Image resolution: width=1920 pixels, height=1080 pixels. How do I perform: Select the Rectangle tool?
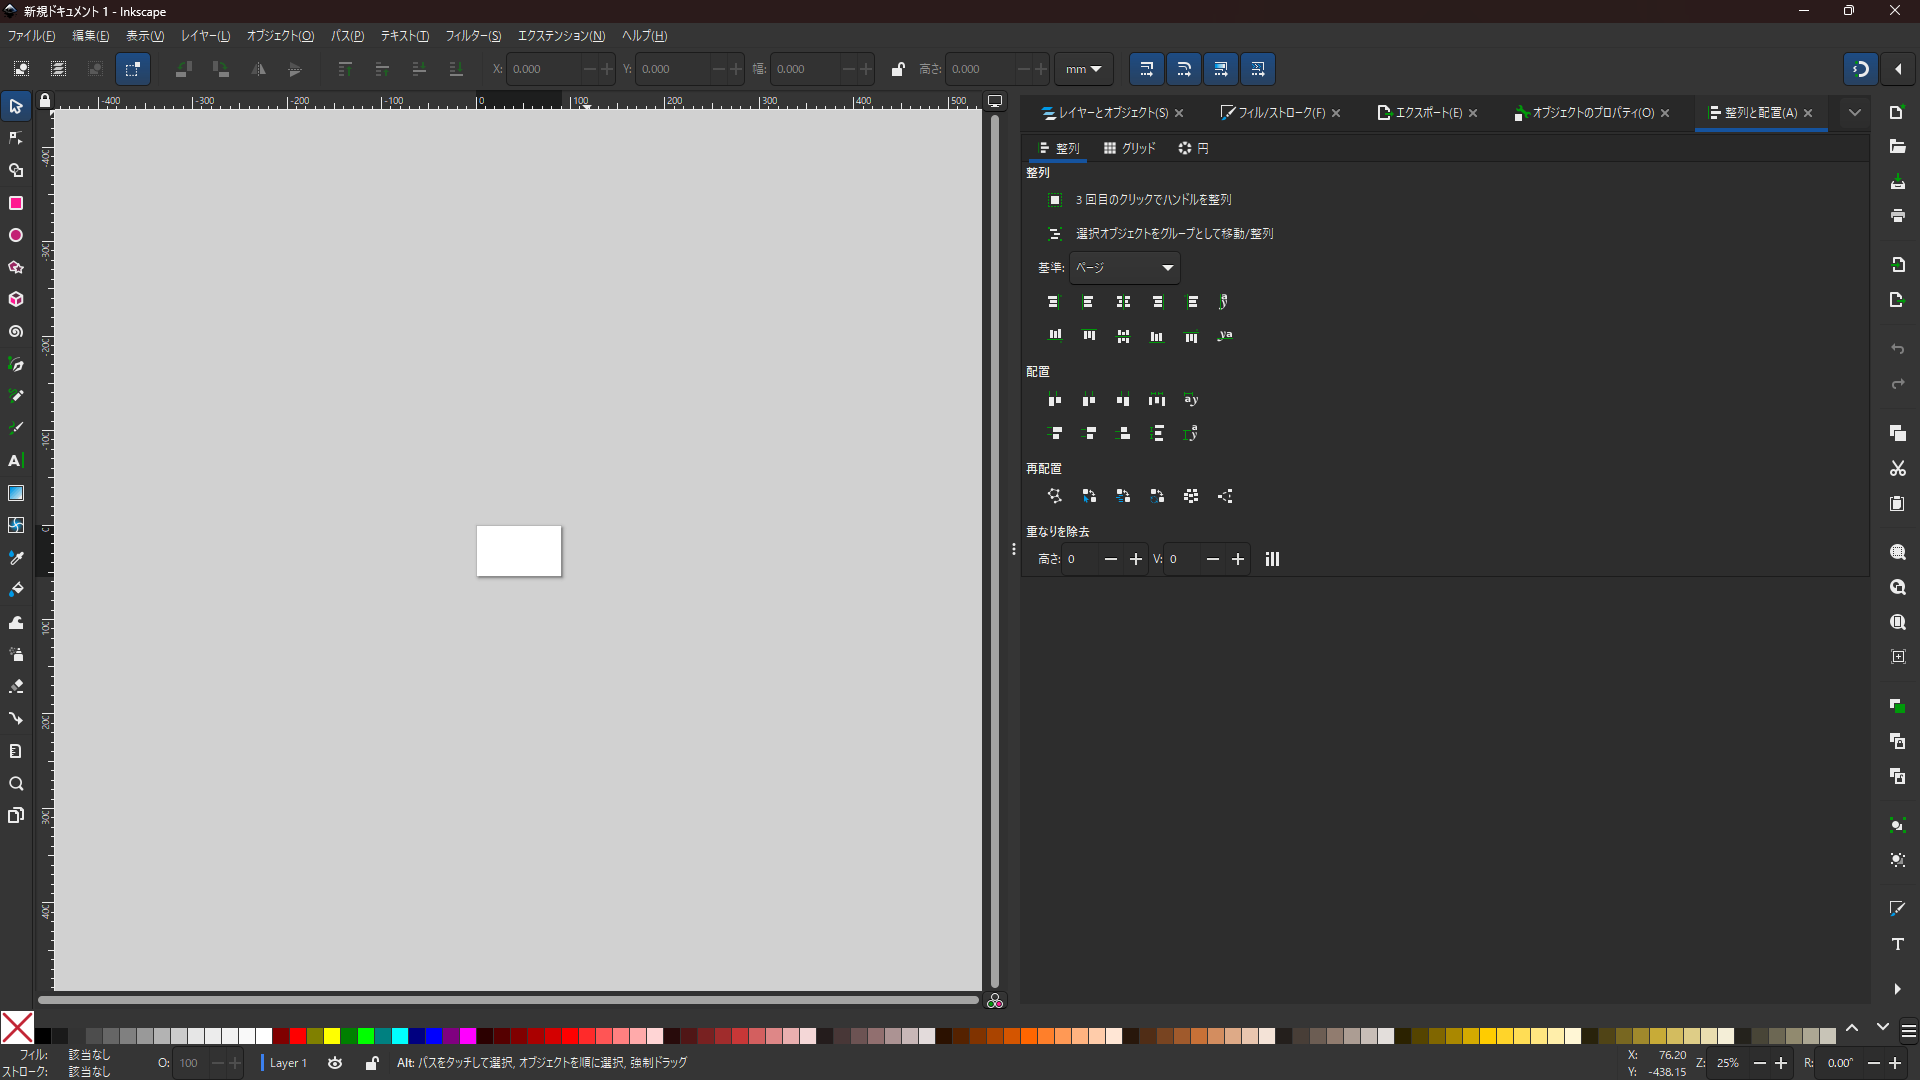click(x=16, y=203)
